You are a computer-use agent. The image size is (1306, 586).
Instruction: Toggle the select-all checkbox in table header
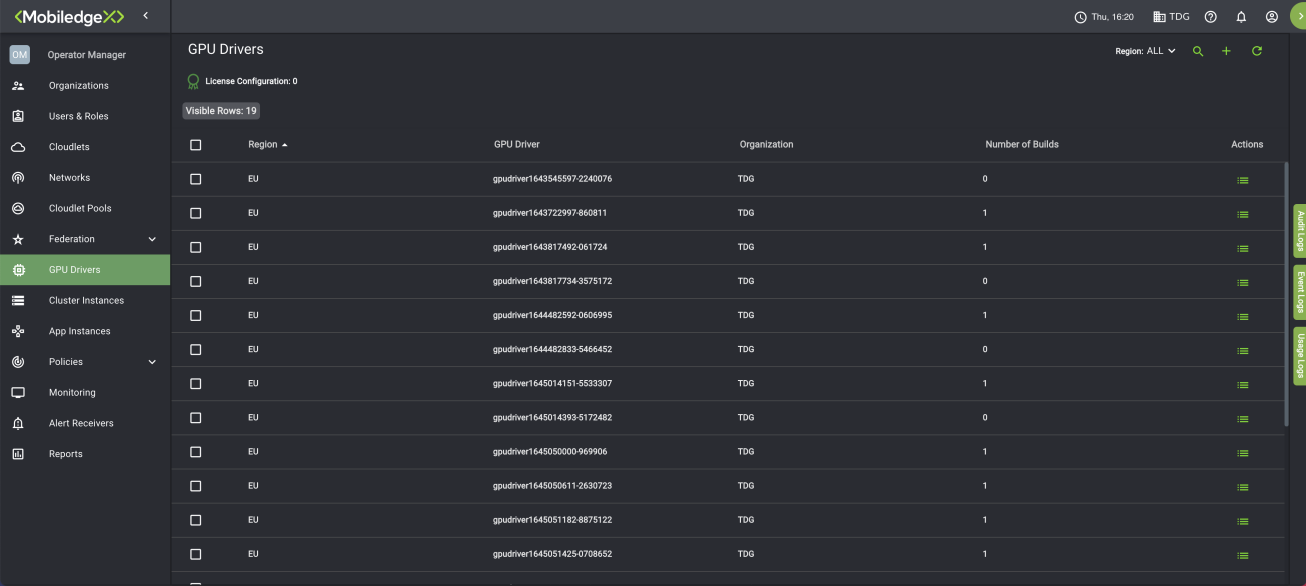click(195, 145)
